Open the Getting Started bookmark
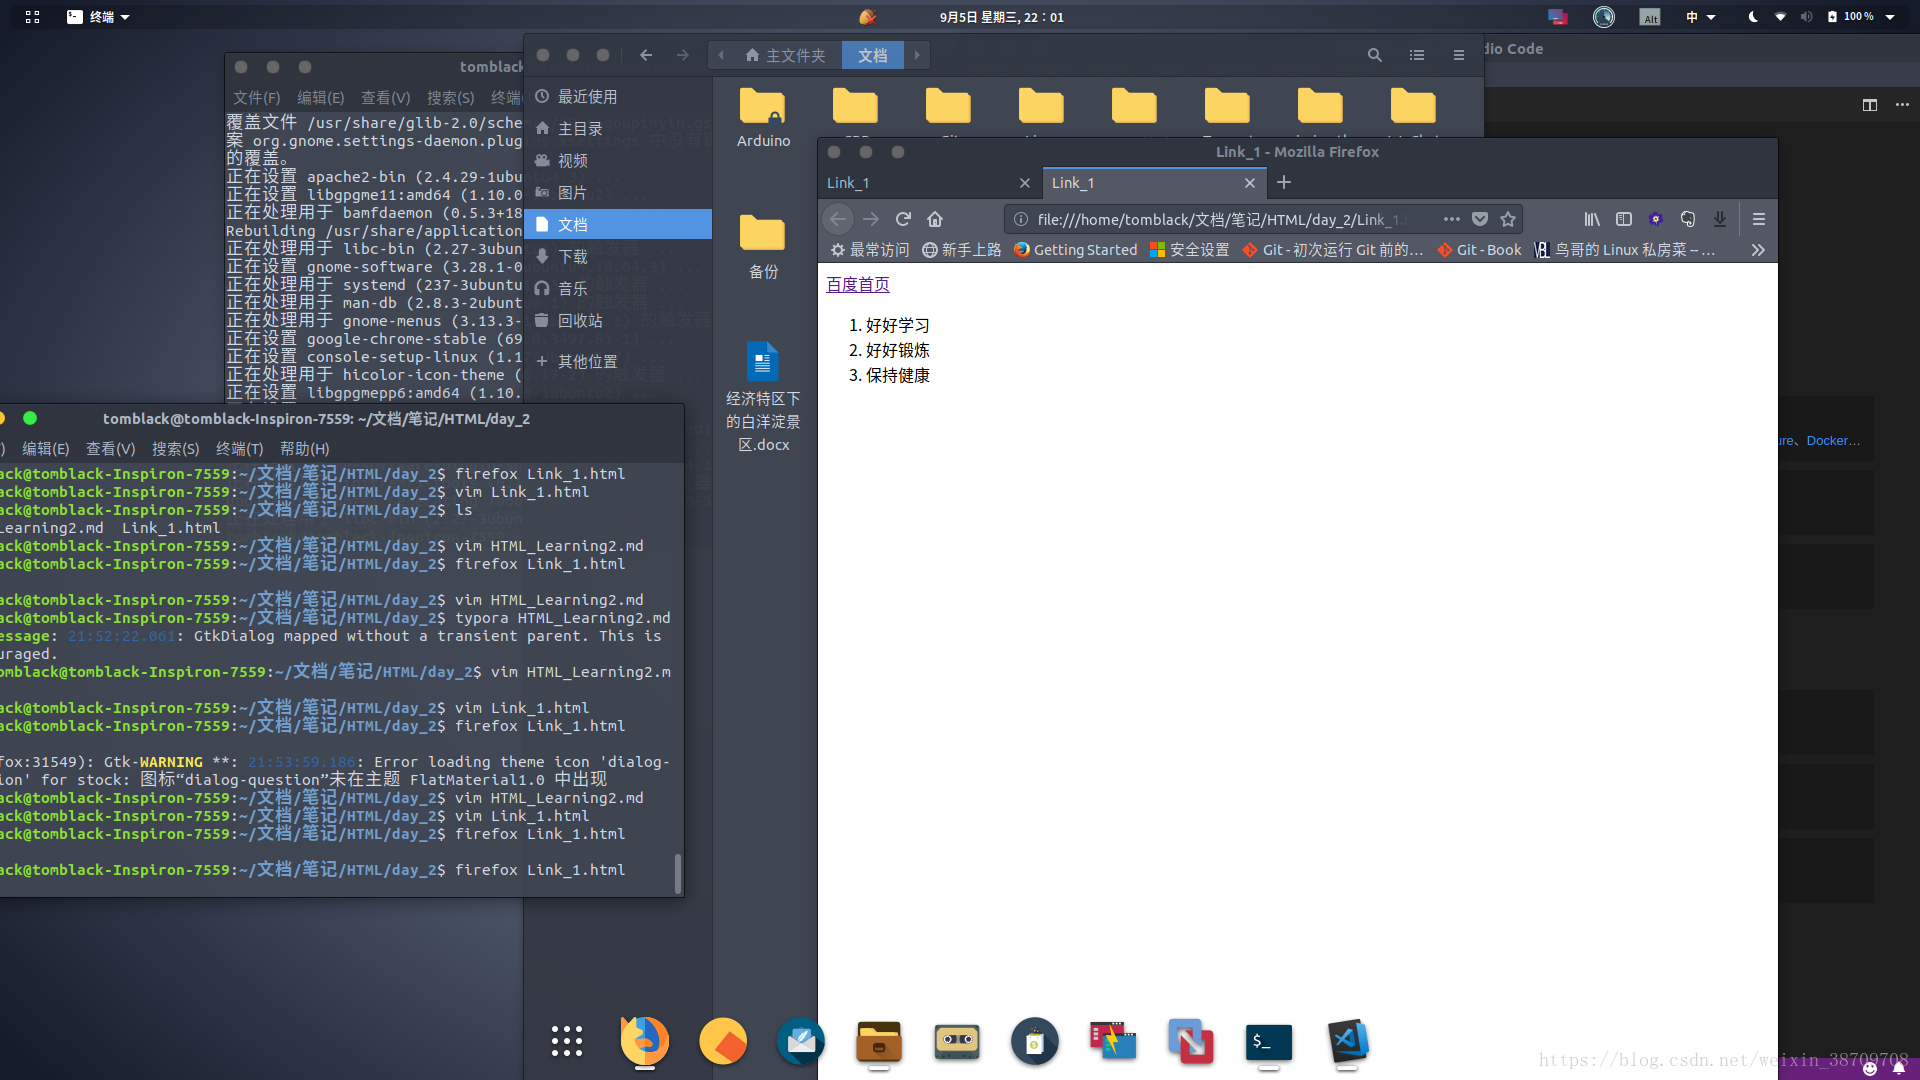Viewport: 1920px width, 1080px height. point(1076,250)
